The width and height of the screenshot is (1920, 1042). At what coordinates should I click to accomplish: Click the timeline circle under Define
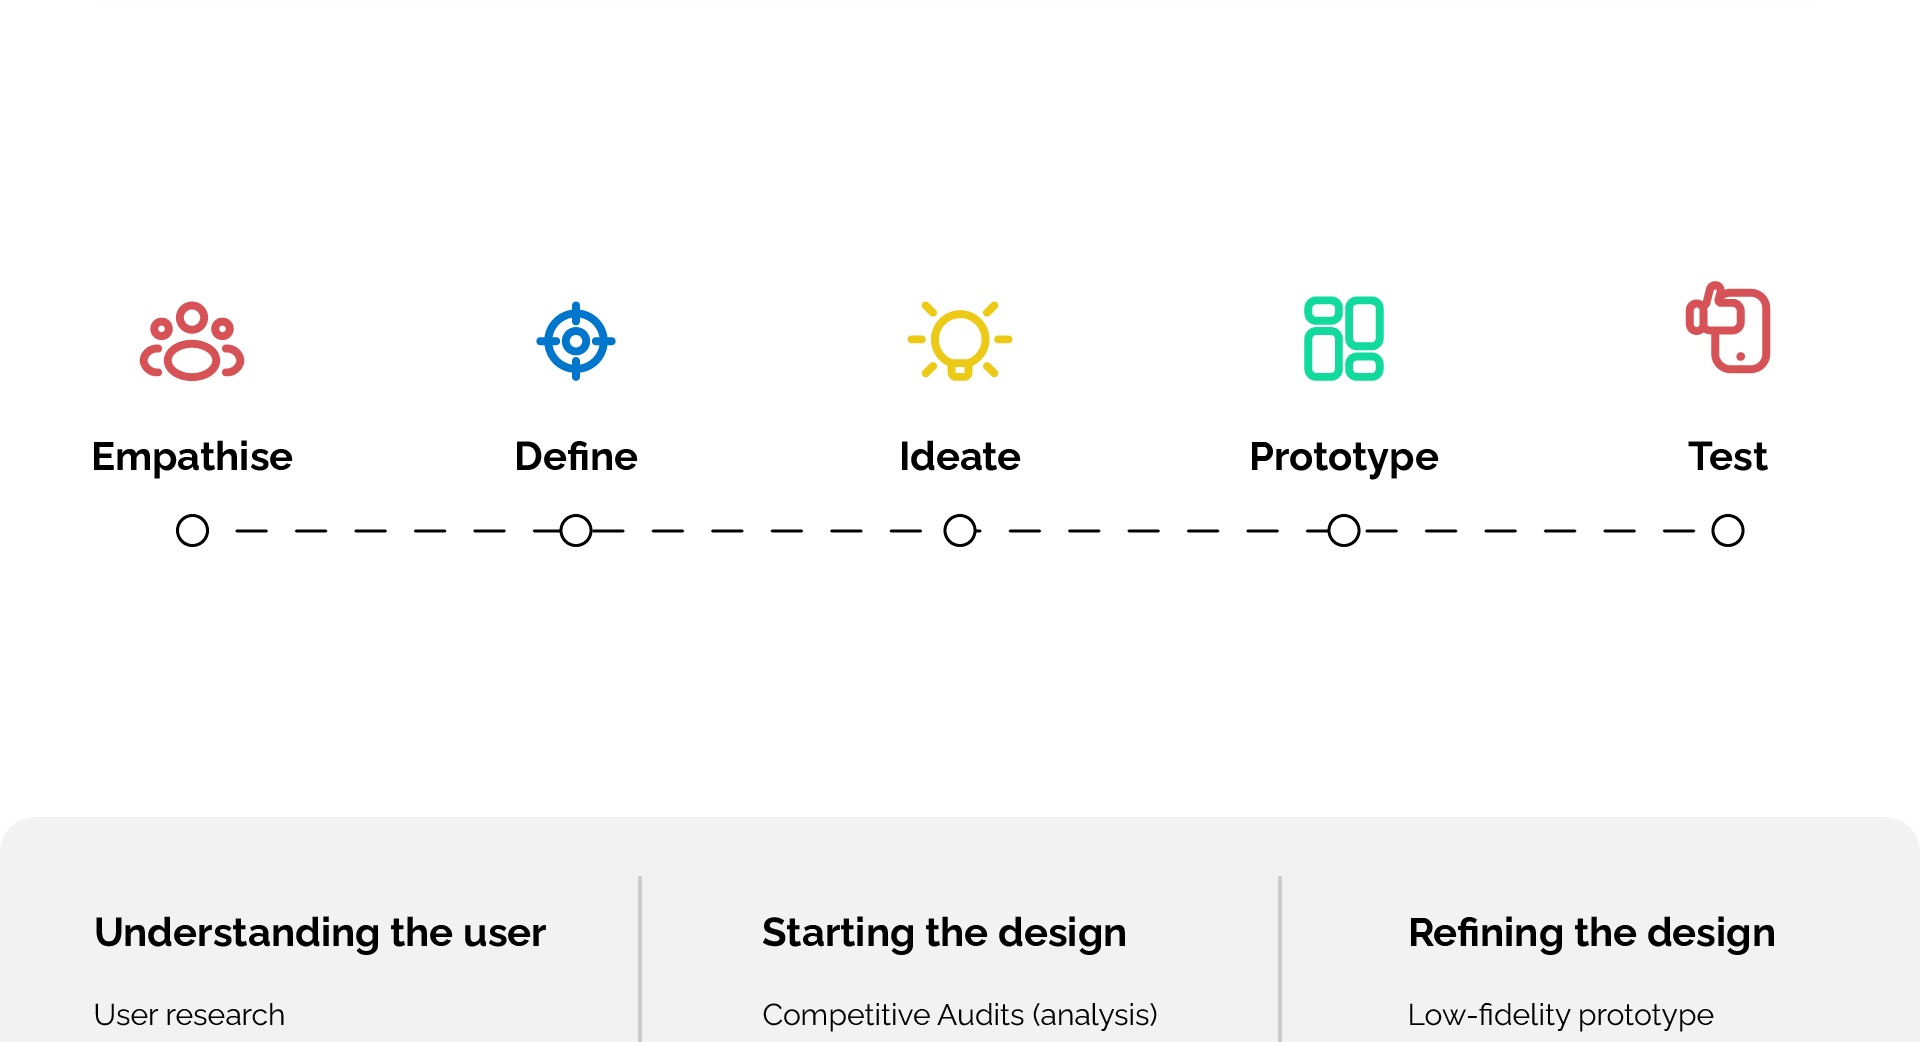pos(576,530)
